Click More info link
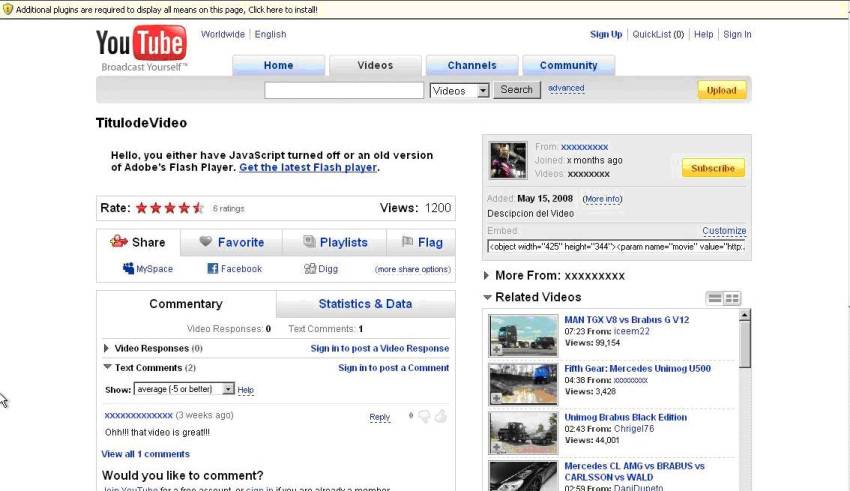 point(602,199)
